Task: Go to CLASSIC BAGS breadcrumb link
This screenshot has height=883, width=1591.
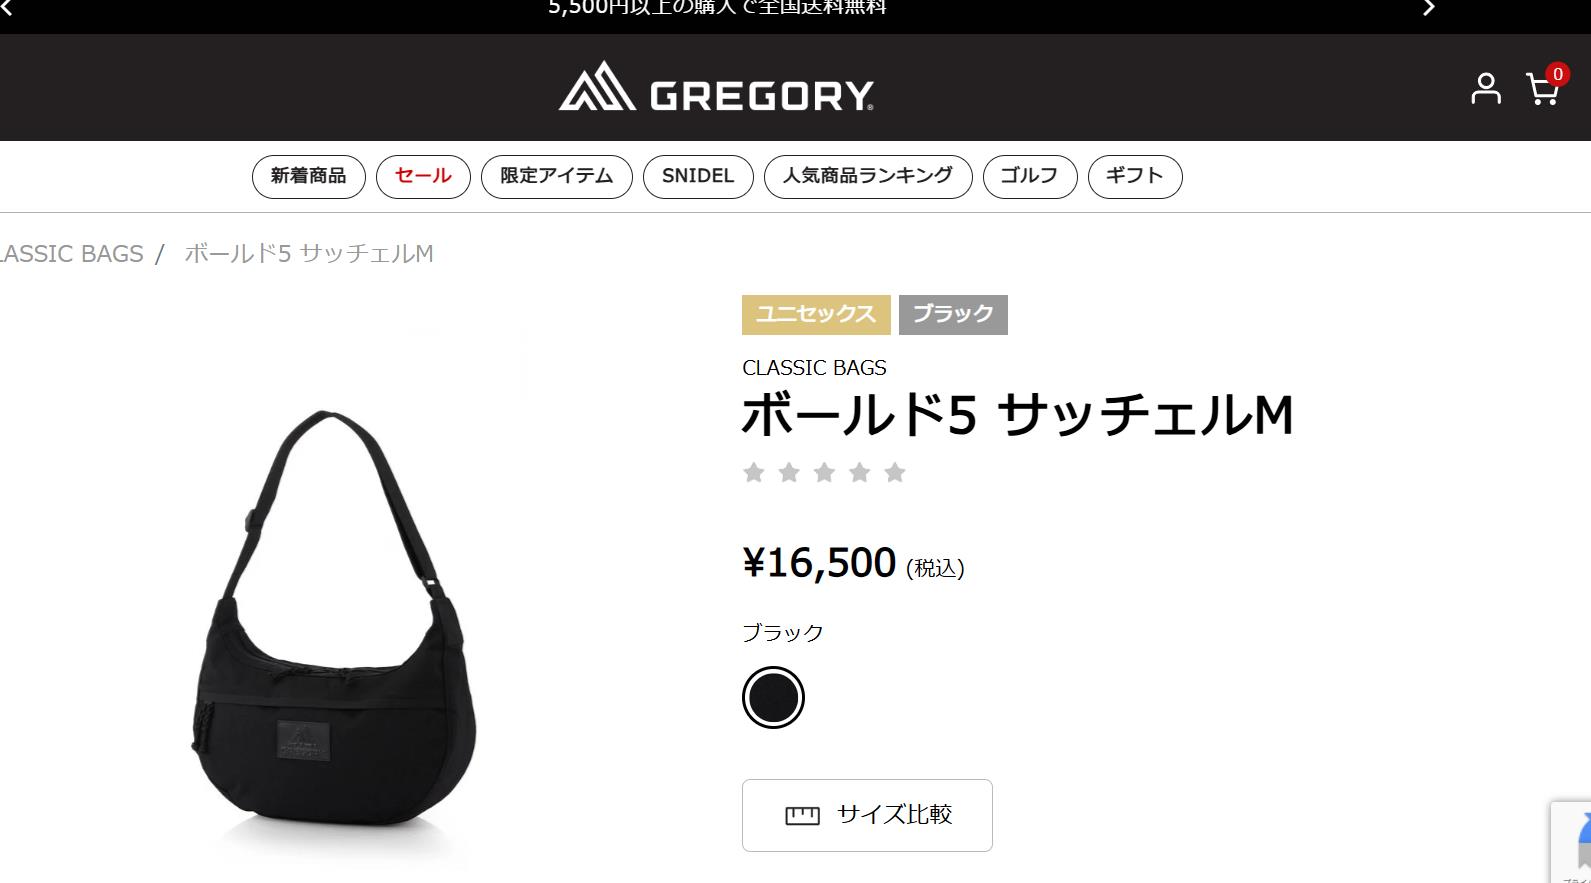Action: click(71, 254)
